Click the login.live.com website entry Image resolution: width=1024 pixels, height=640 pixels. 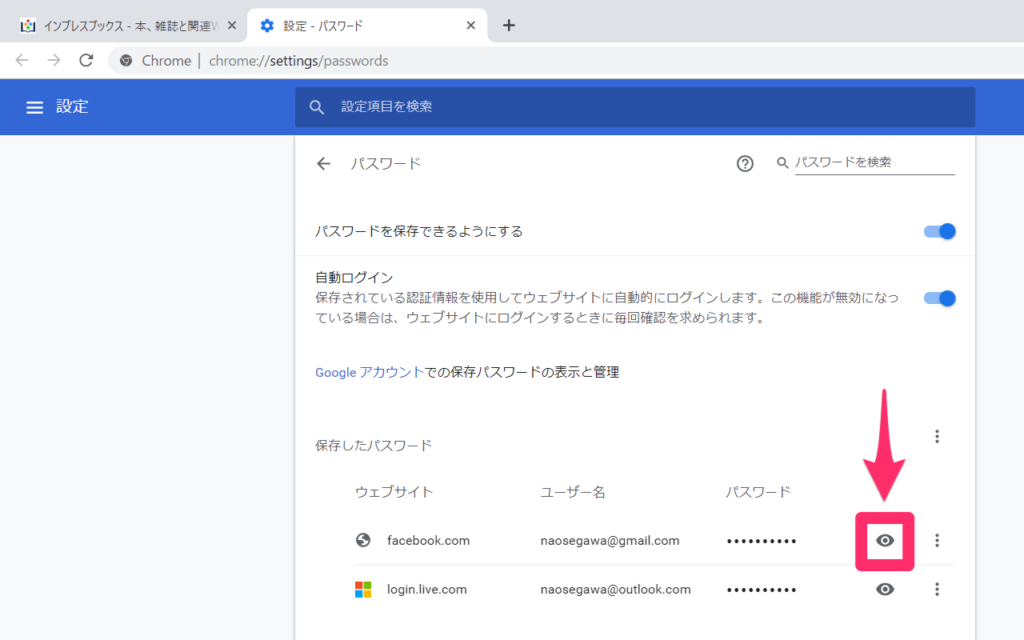click(x=427, y=590)
